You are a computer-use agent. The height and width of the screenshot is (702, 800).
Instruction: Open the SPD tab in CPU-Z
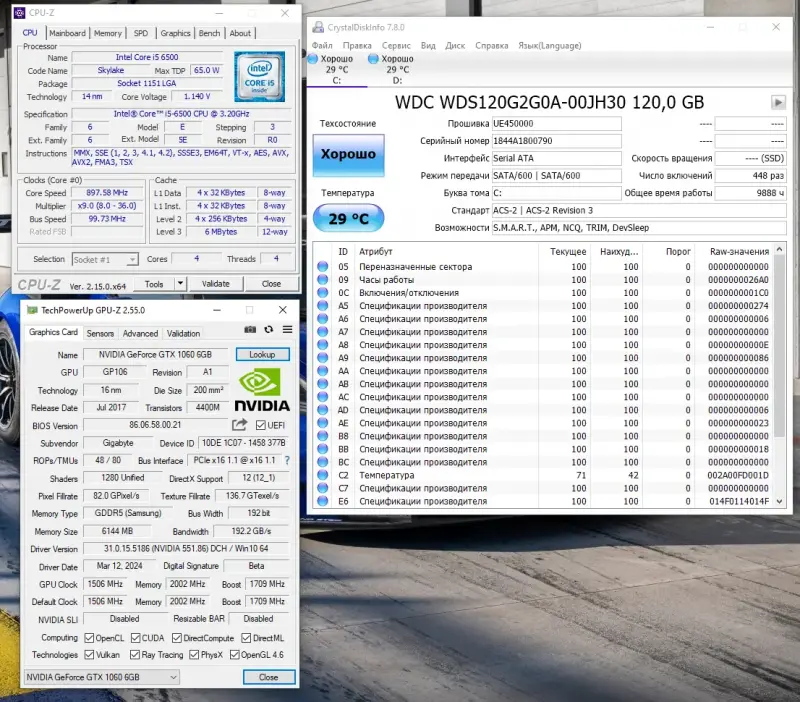141,33
